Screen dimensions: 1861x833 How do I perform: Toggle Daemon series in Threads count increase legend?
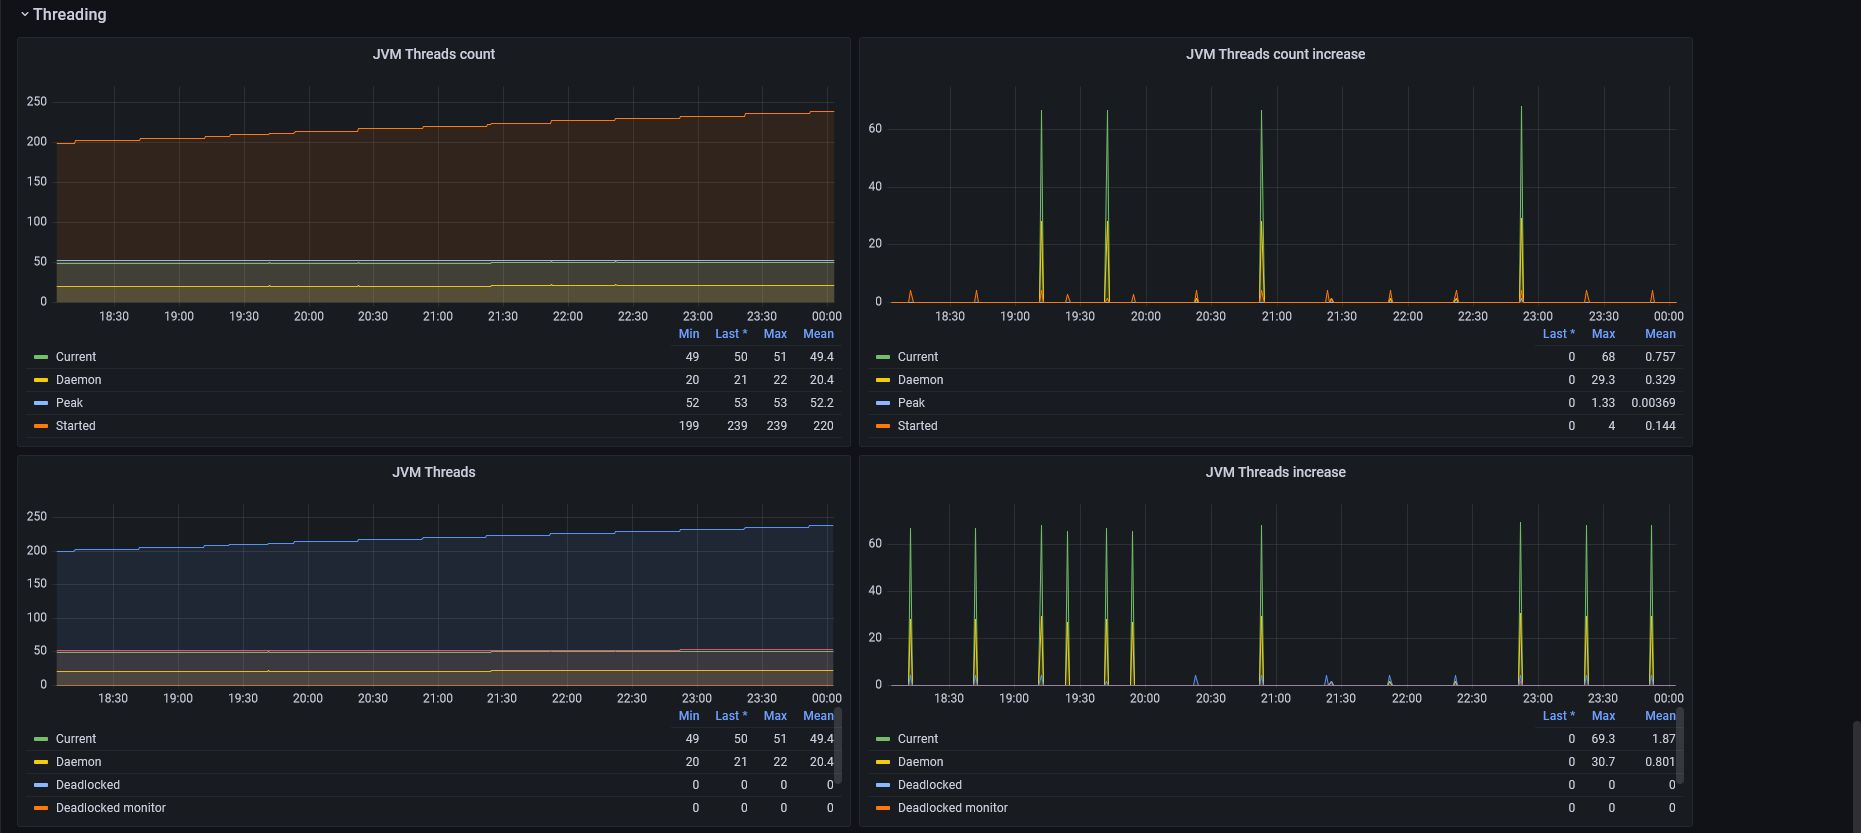920,380
